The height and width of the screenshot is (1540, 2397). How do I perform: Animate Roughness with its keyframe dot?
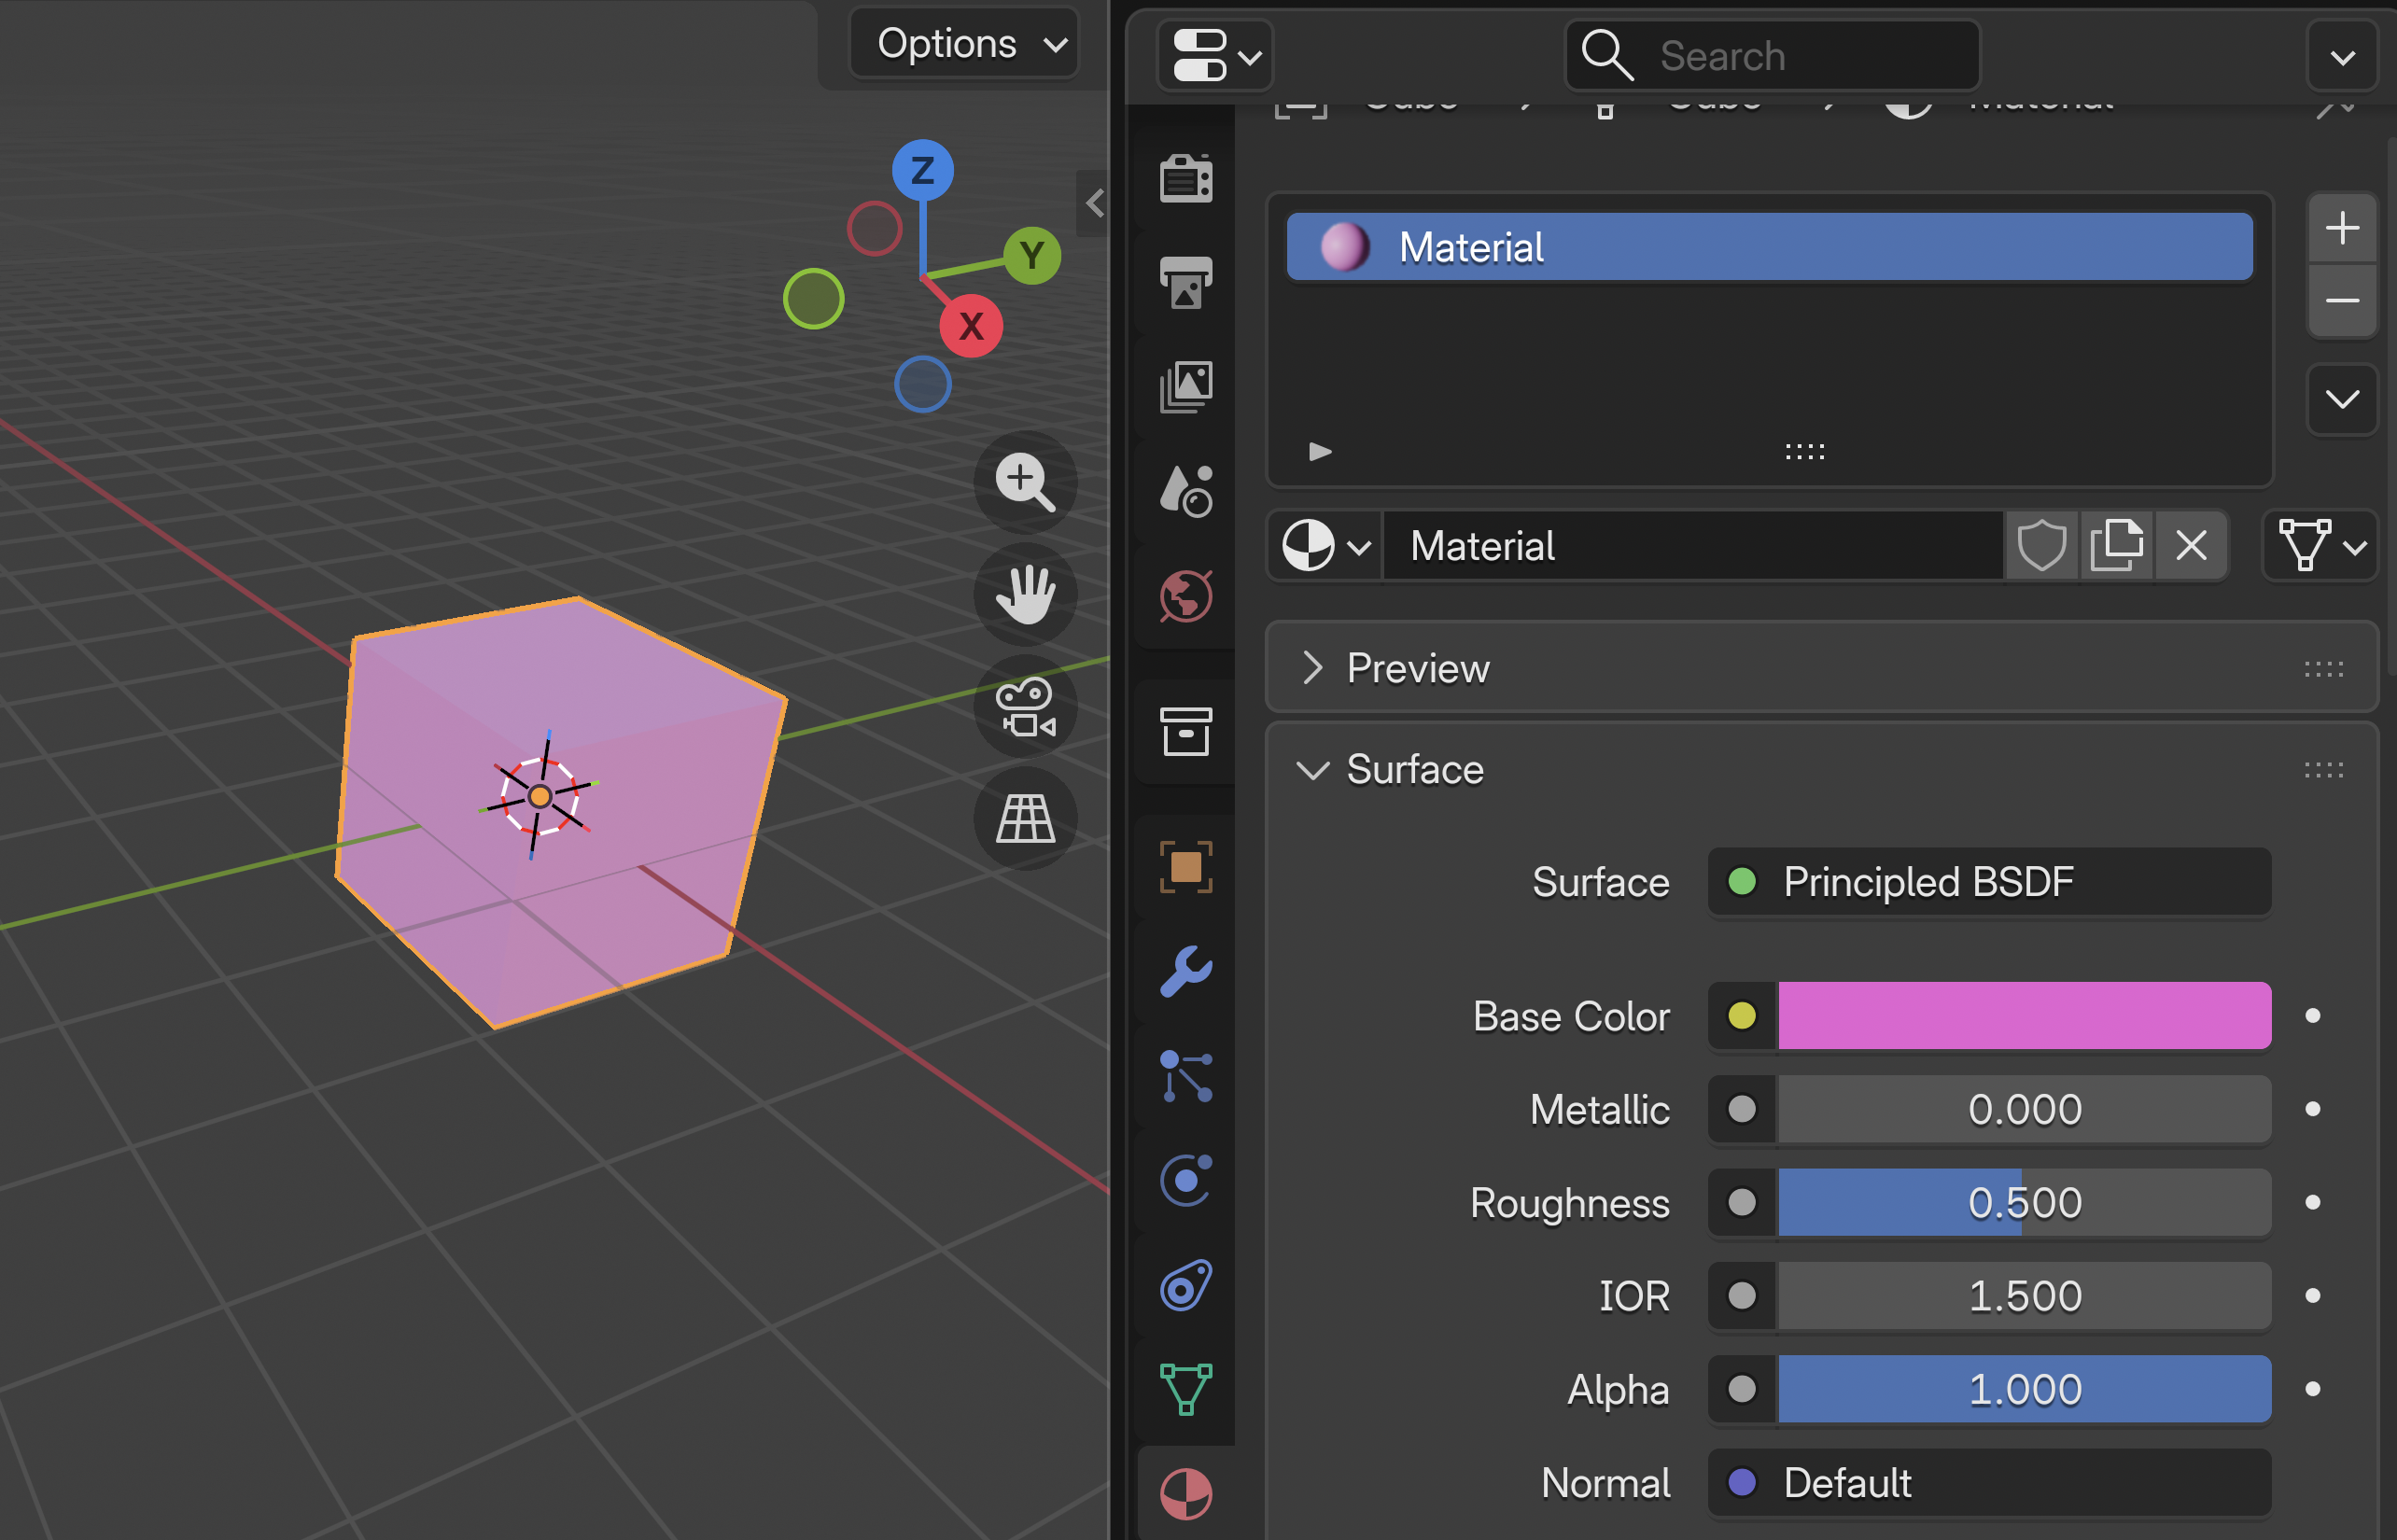tap(2312, 1202)
